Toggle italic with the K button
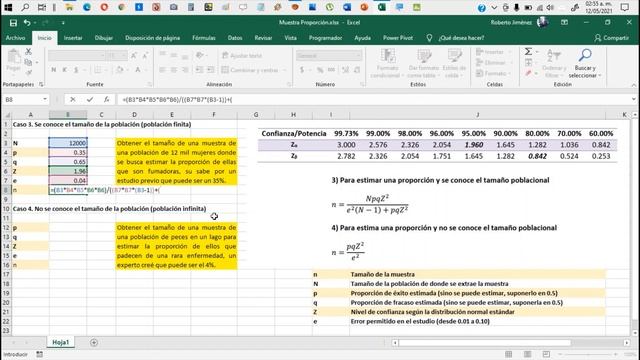Screen dimensions: 640x360 coord(64,70)
